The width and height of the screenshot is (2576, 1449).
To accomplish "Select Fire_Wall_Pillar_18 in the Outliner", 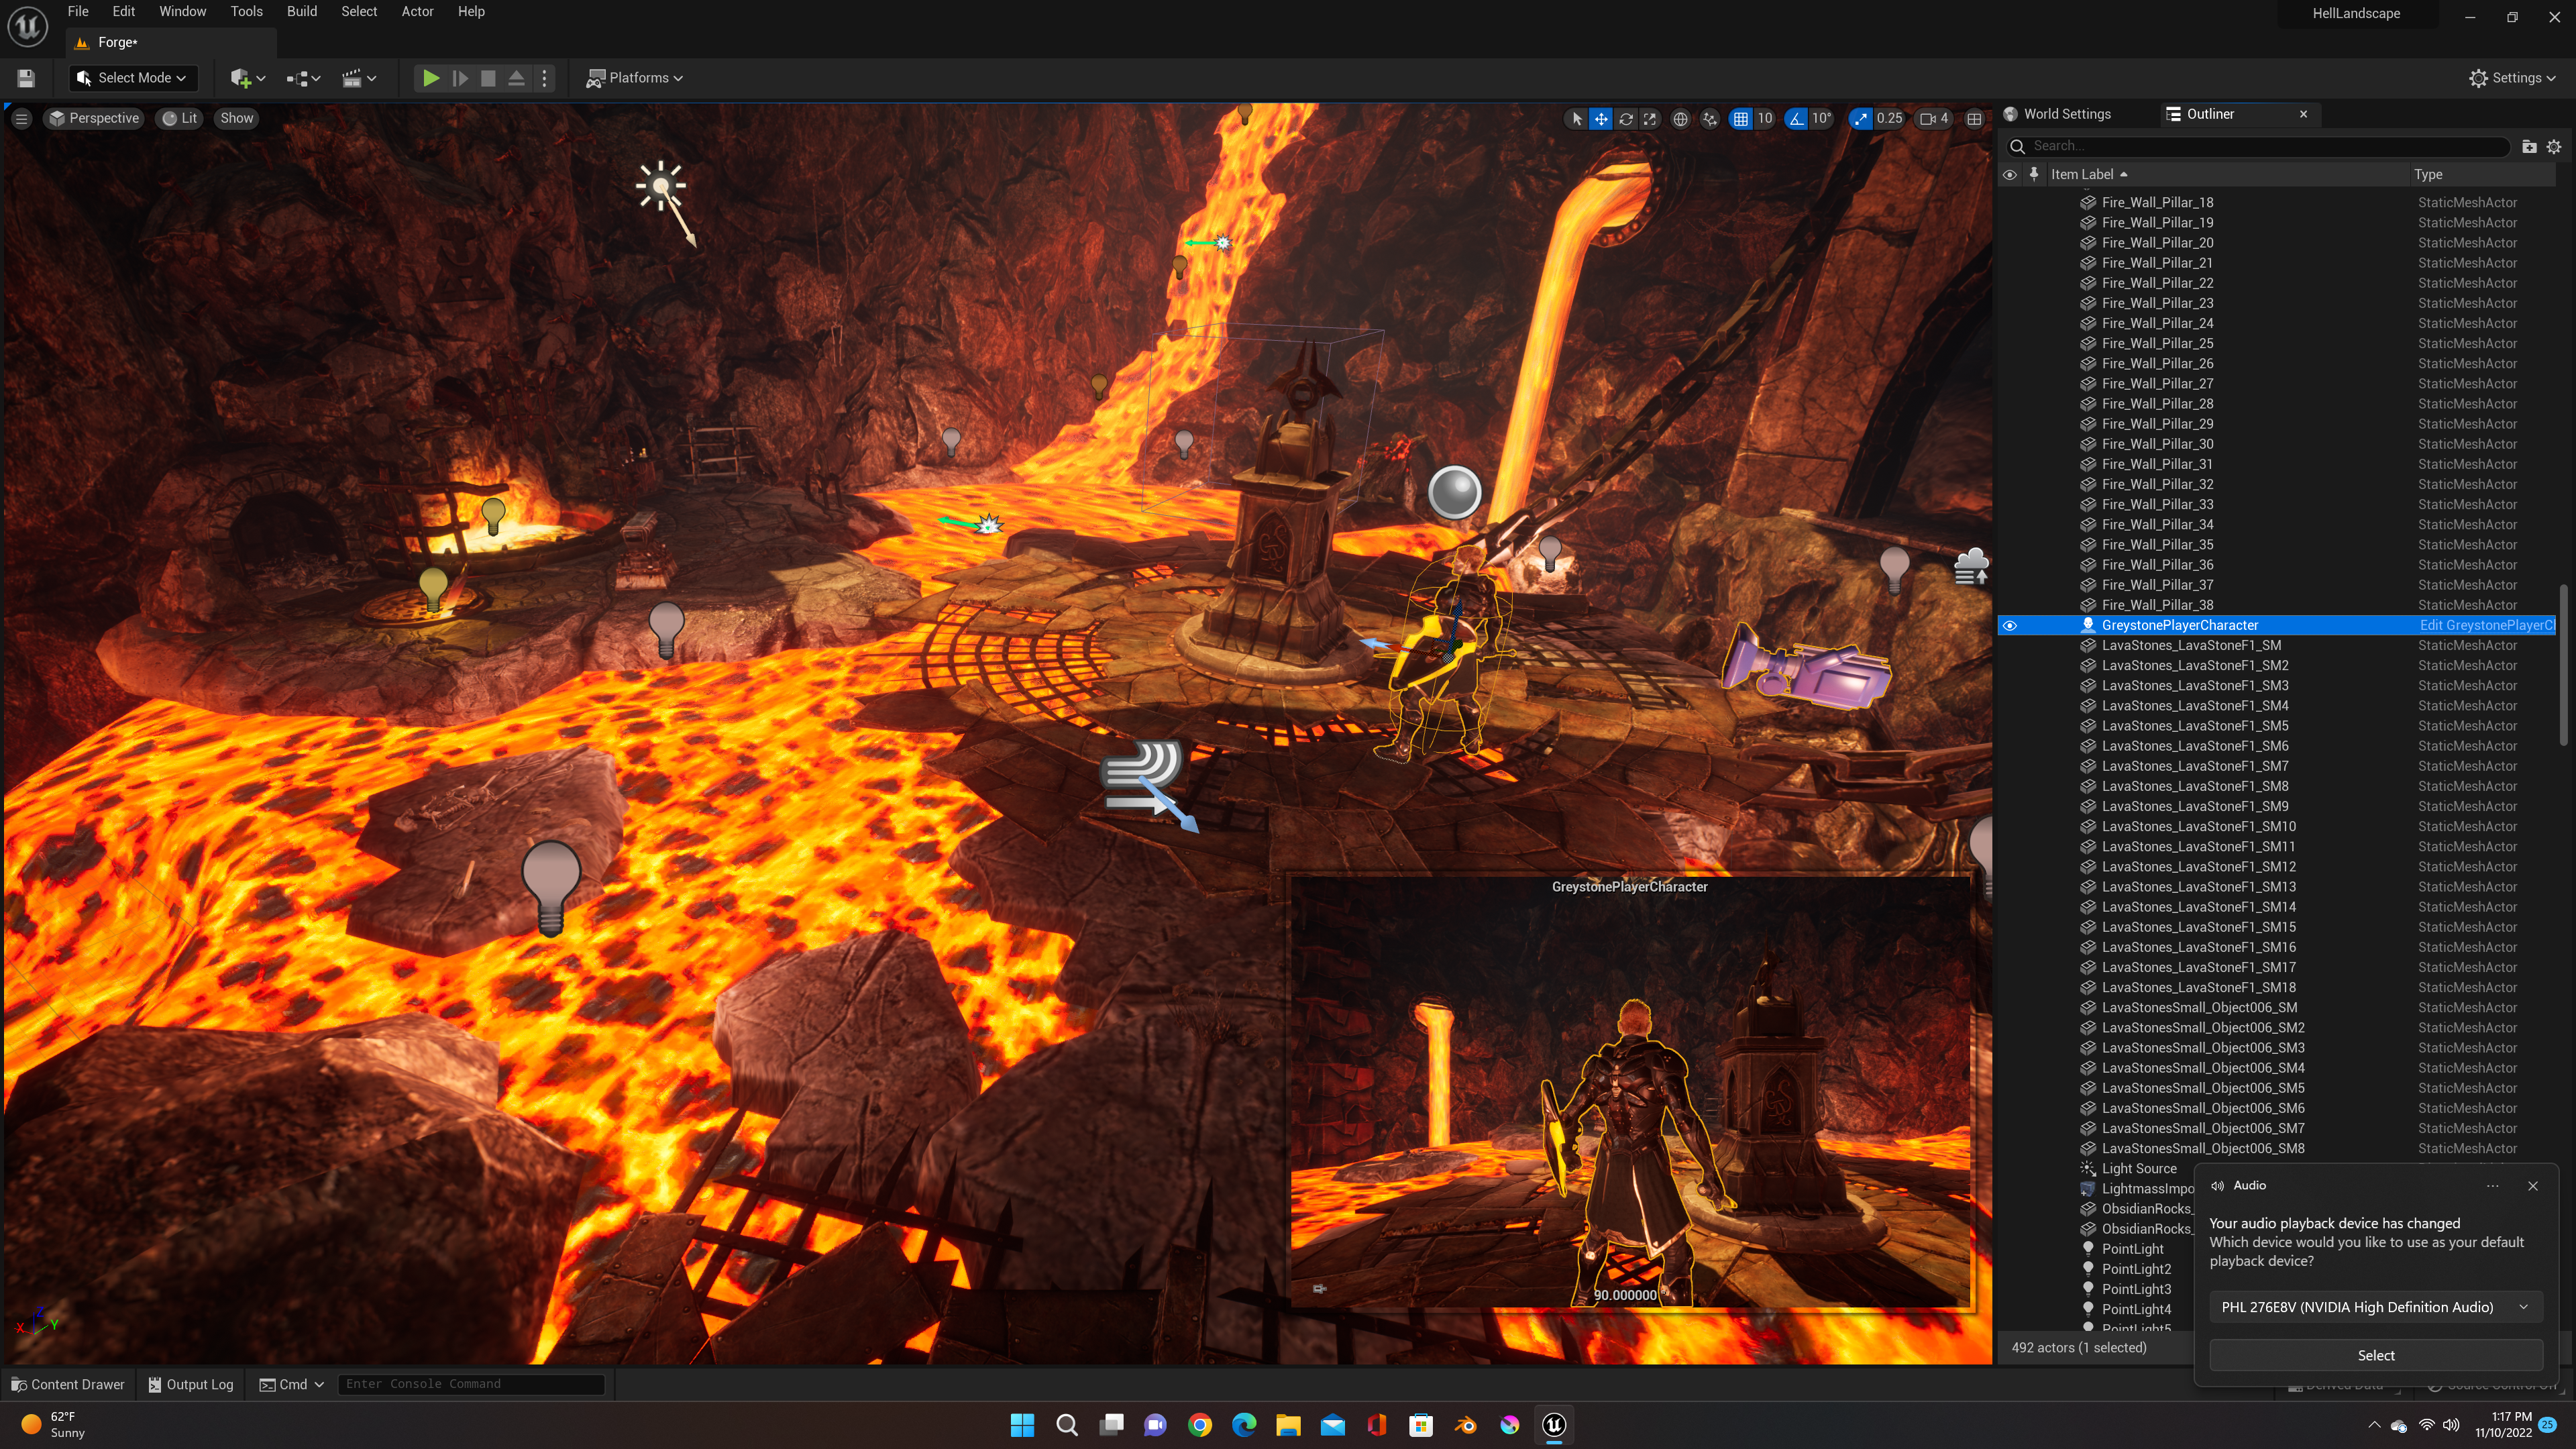I will point(2156,203).
